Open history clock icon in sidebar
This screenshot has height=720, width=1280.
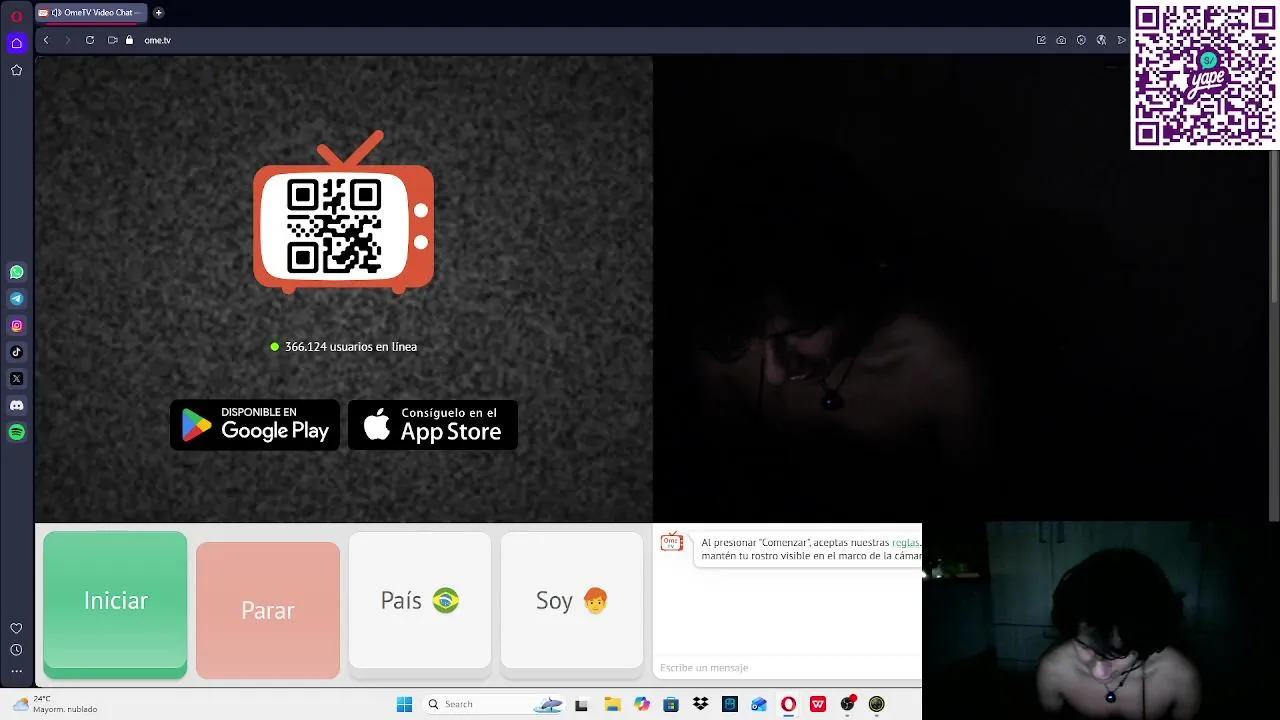tap(16, 650)
